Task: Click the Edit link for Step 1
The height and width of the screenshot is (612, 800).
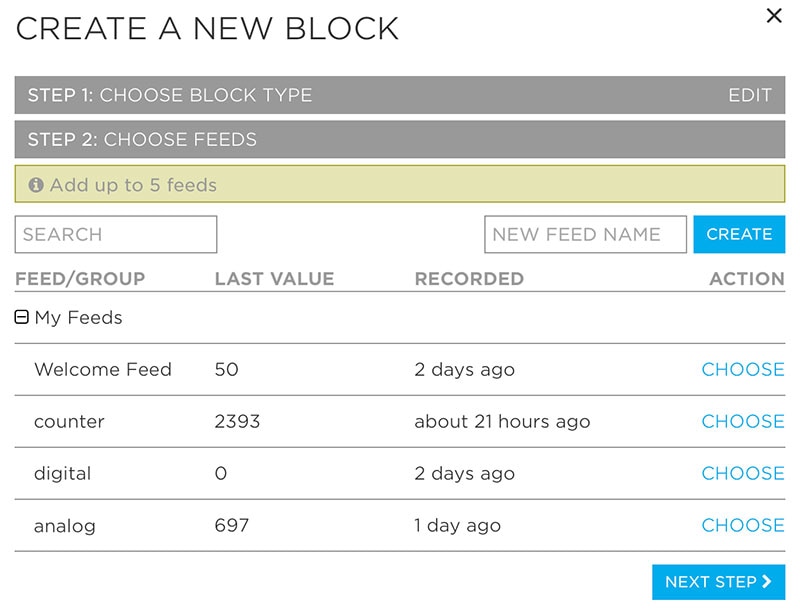Action: (749, 95)
